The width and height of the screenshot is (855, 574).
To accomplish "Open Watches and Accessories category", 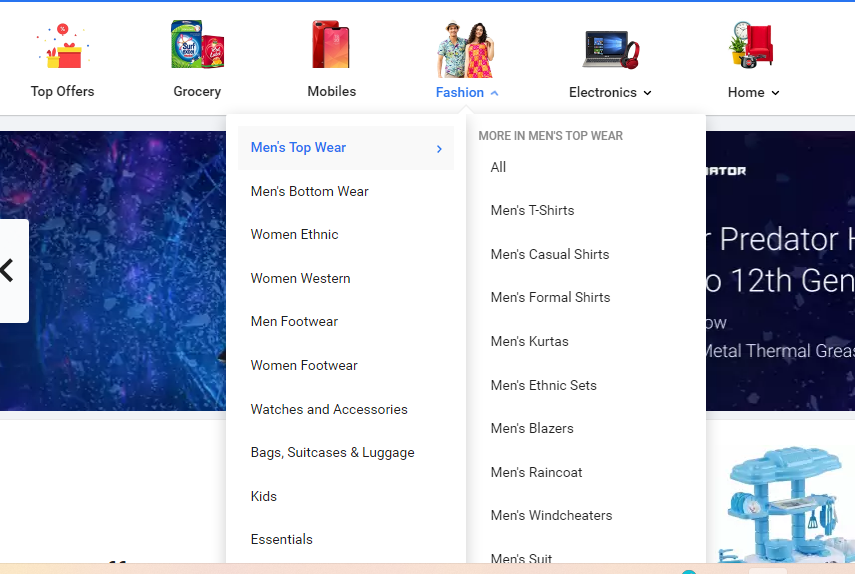I will [x=329, y=409].
